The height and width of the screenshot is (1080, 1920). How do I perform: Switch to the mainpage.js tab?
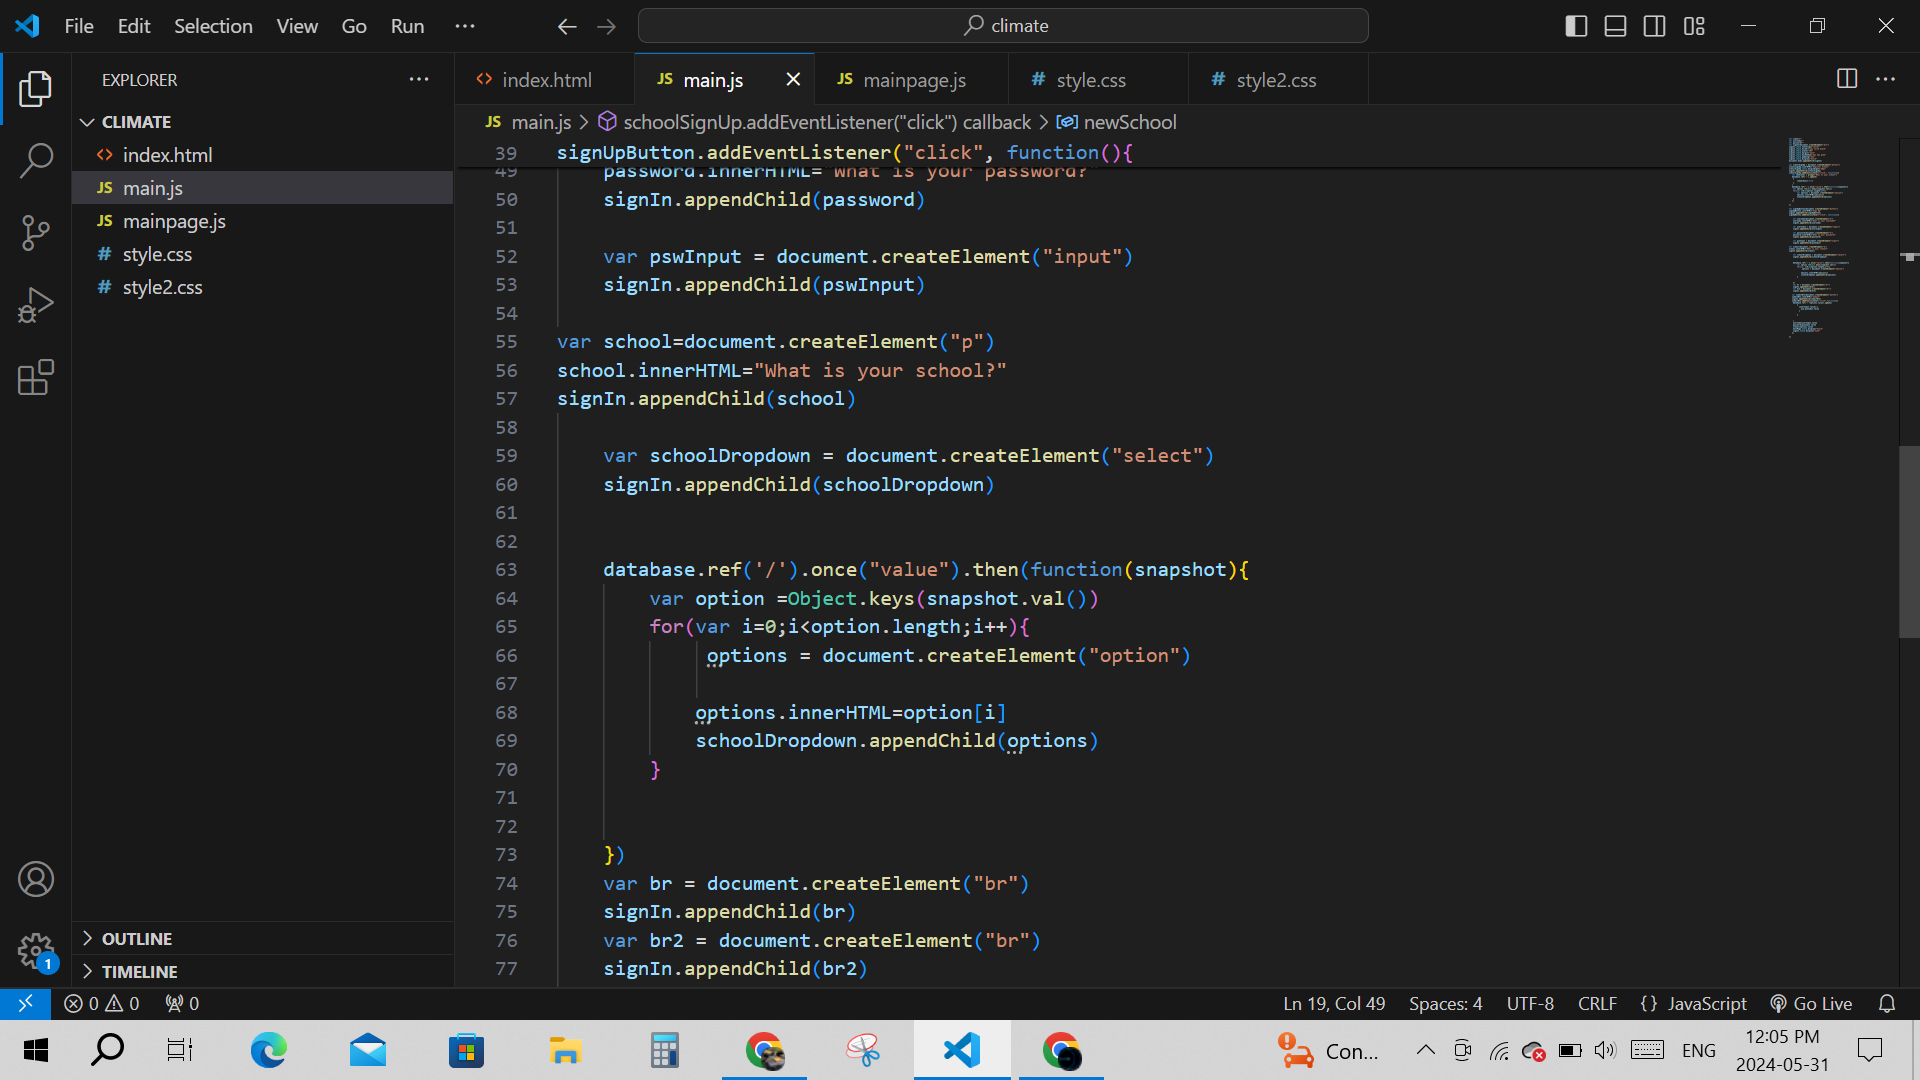tap(913, 80)
